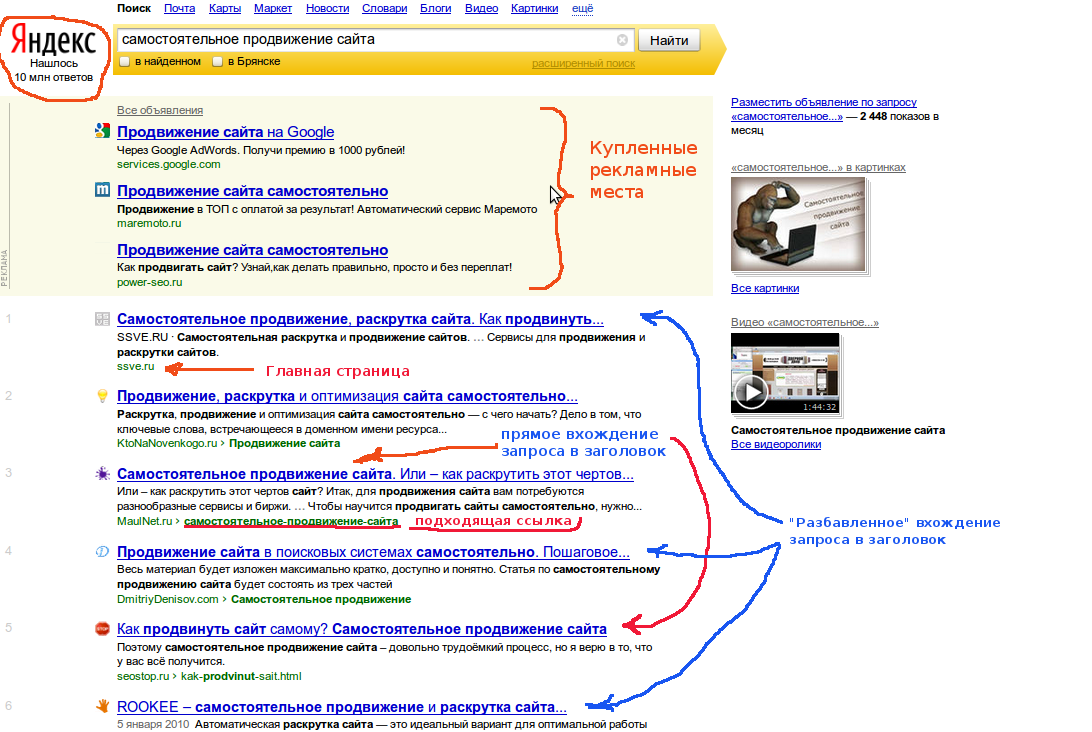Open the monkey-with-laptop image thumbnail
Image resolution: width=1092 pixels, height=732 pixels.
click(x=798, y=224)
